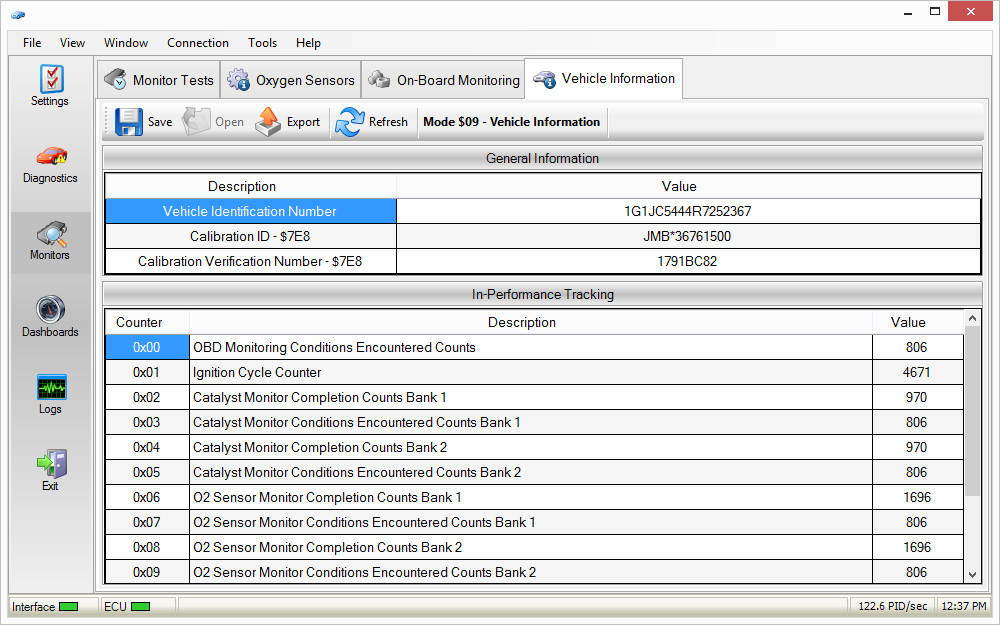Select the Ignition Cycle Counter row

point(530,372)
